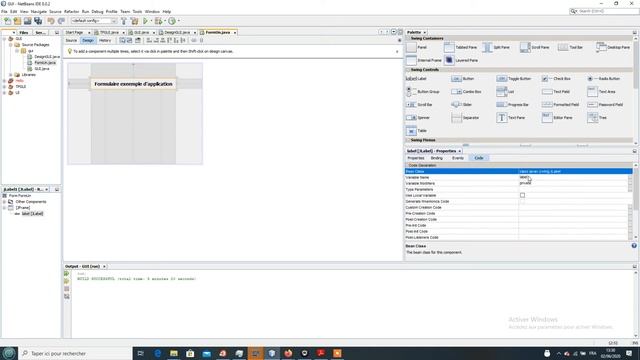Pick the Tool Bar palette component

(x=570, y=47)
